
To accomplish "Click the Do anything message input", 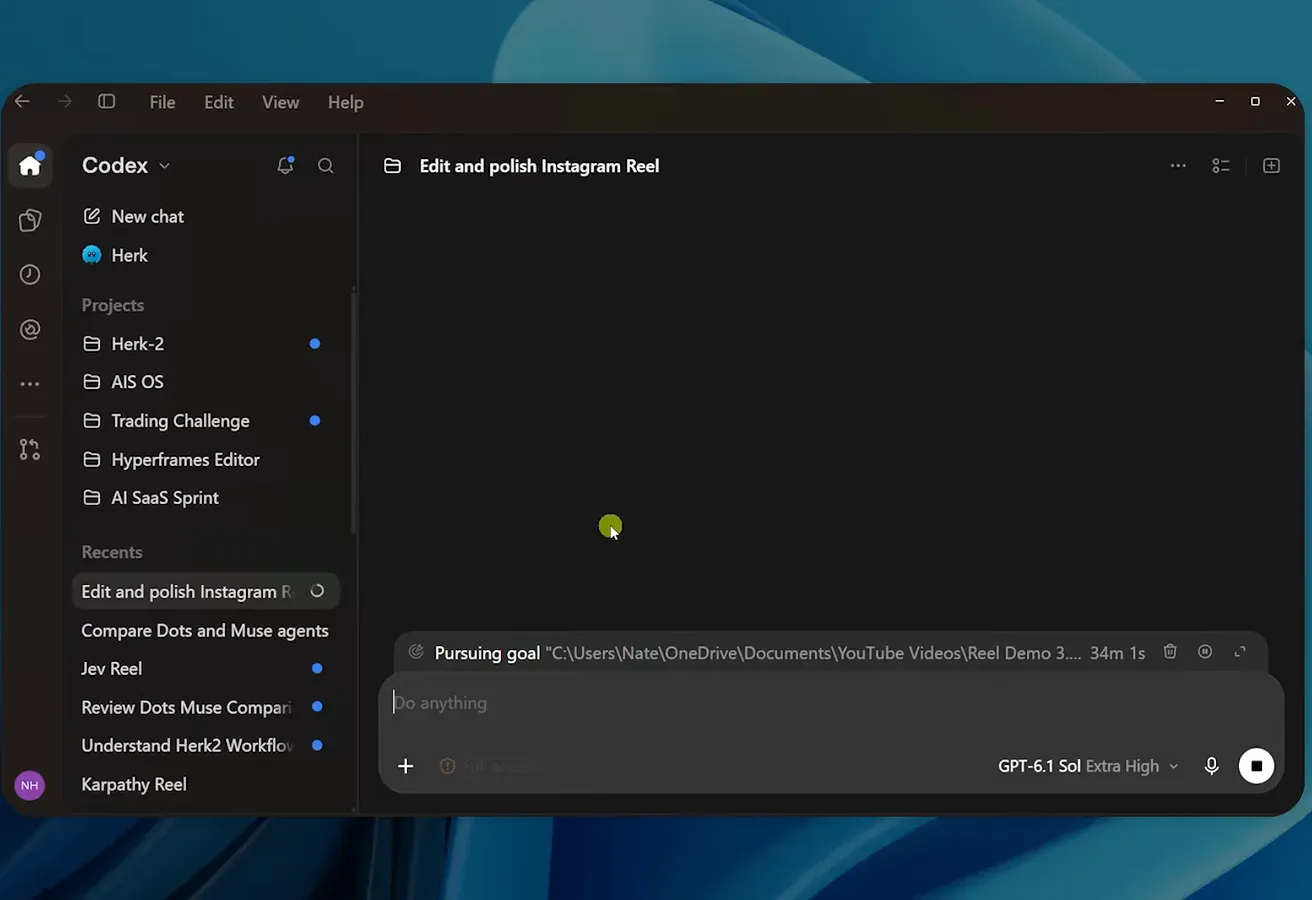I will (830, 703).
